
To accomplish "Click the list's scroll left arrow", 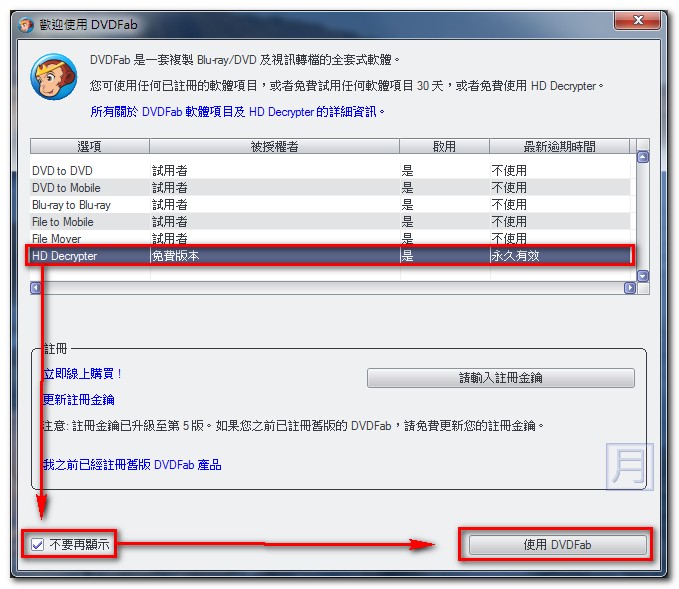I will coord(36,288).
